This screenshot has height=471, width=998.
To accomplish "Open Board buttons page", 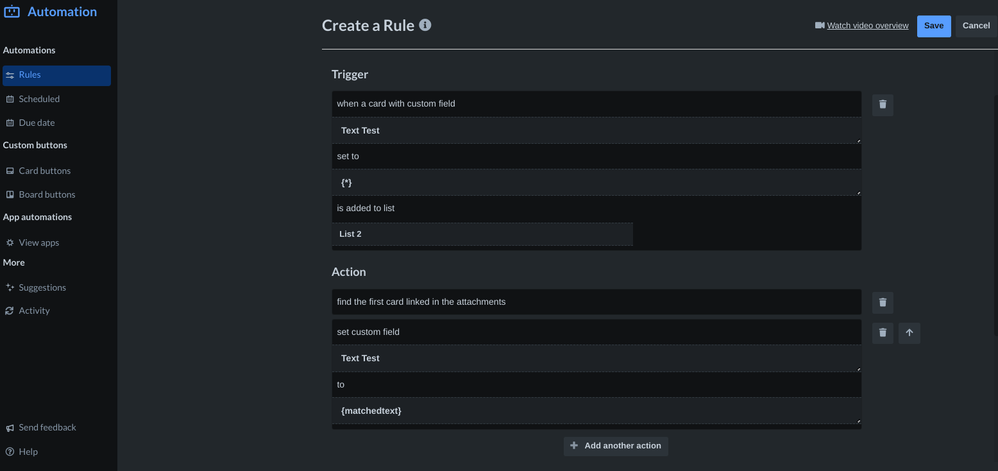I will click(x=46, y=195).
